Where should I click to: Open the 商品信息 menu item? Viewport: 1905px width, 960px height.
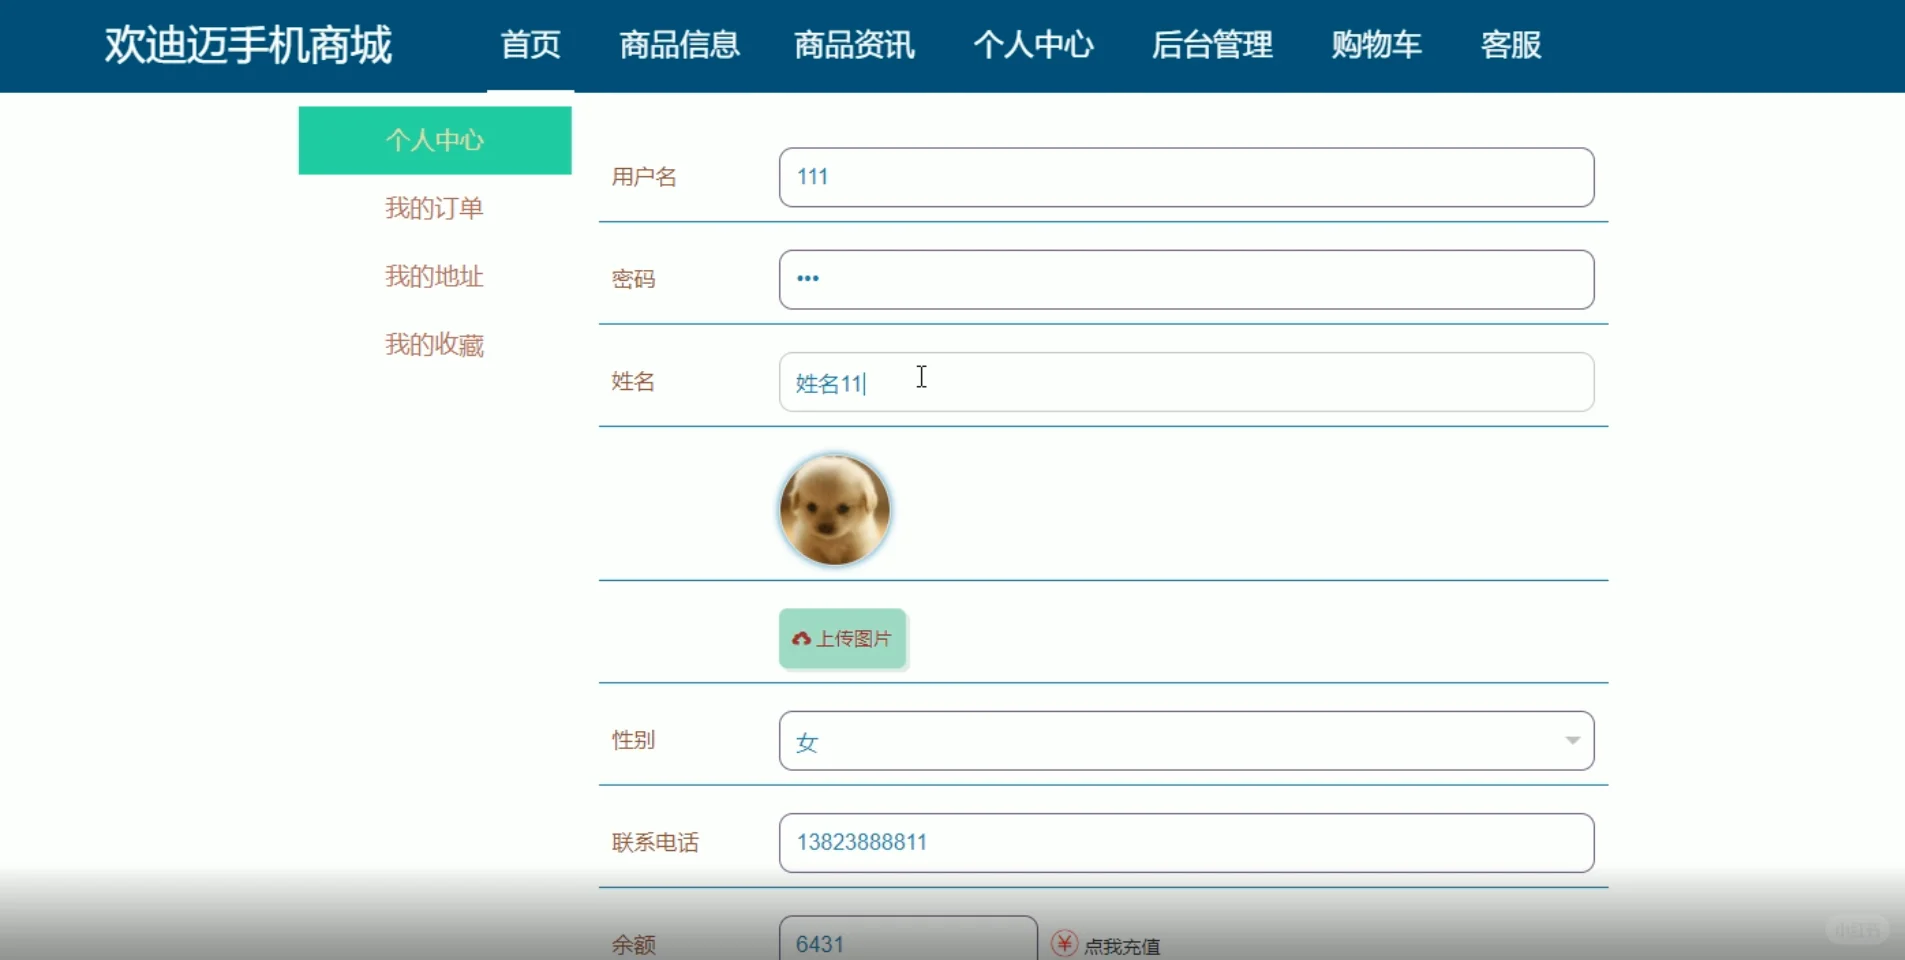[679, 45]
